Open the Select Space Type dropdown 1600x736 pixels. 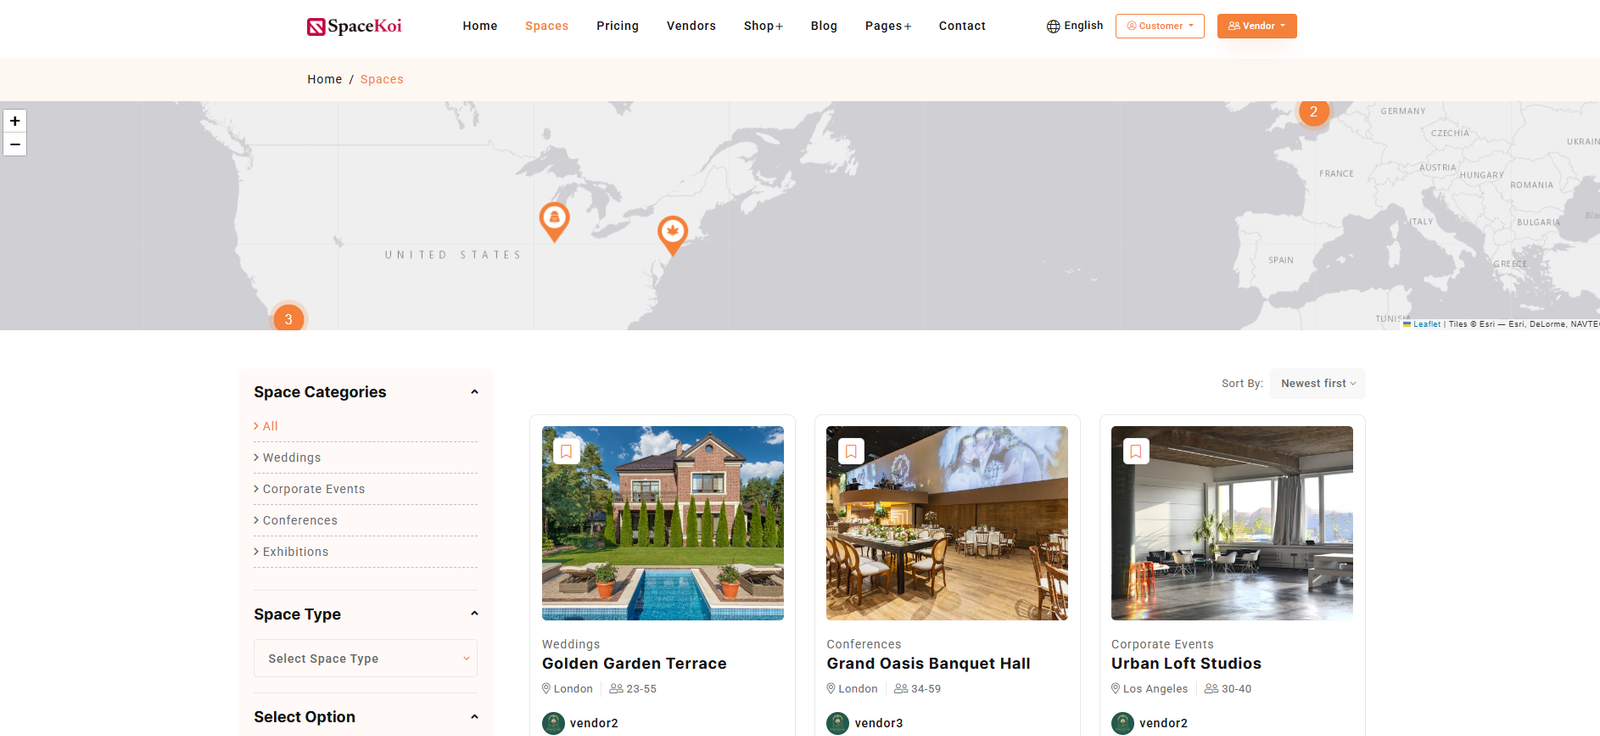[x=365, y=659]
